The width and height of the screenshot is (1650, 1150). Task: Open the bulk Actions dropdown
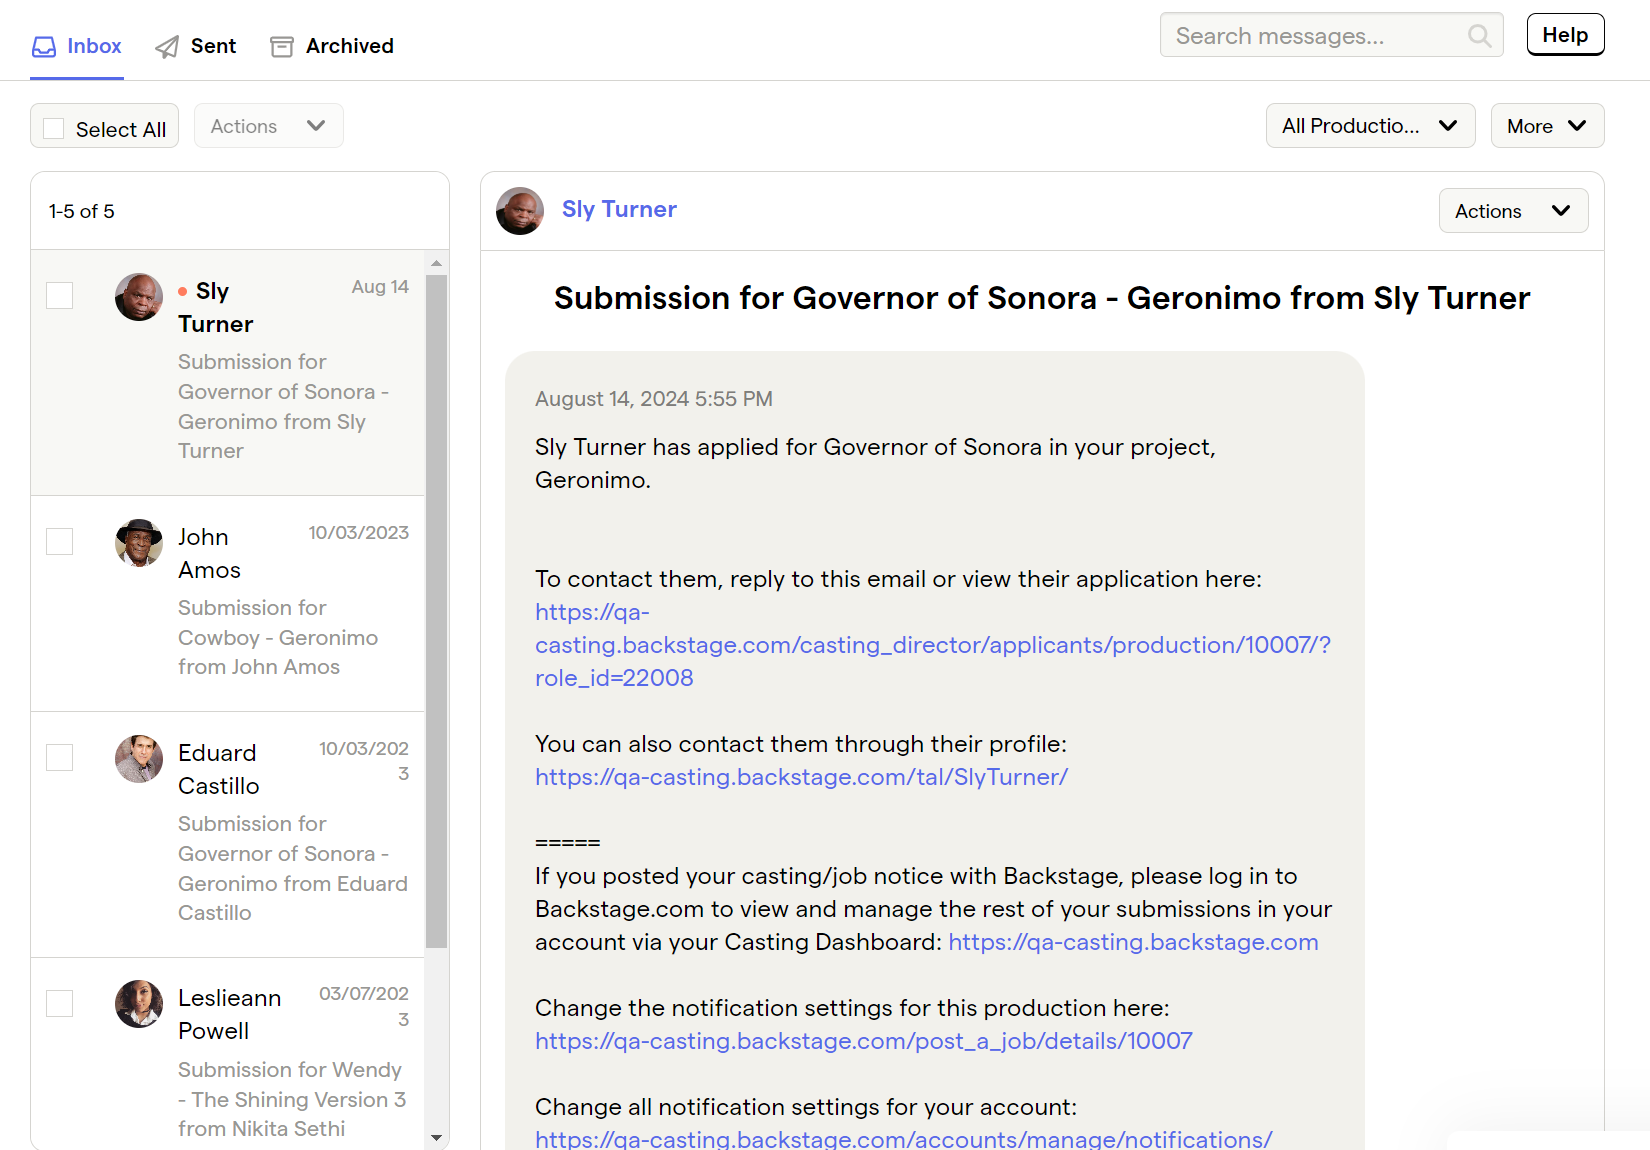tap(269, 126)
